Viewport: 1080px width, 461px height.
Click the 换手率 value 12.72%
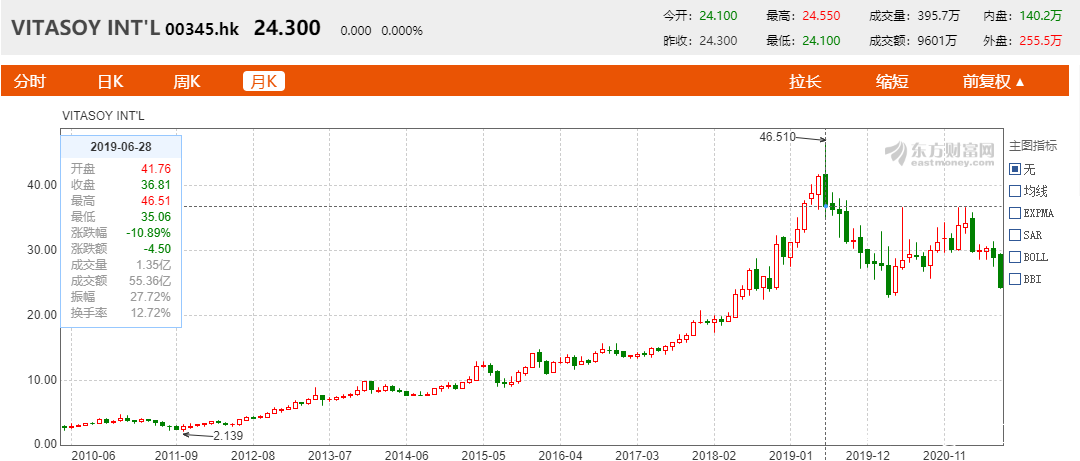click(152, 313)
